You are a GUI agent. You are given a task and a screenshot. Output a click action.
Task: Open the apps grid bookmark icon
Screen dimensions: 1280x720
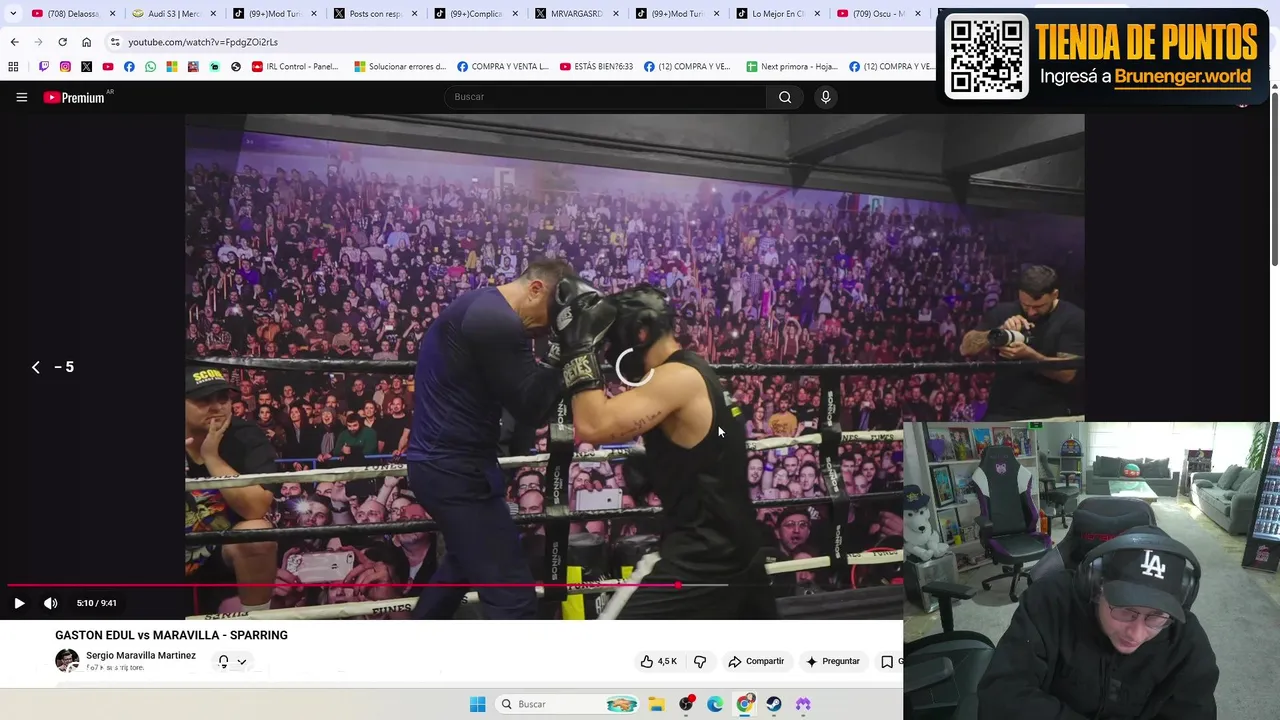click(x=13, y=67)
